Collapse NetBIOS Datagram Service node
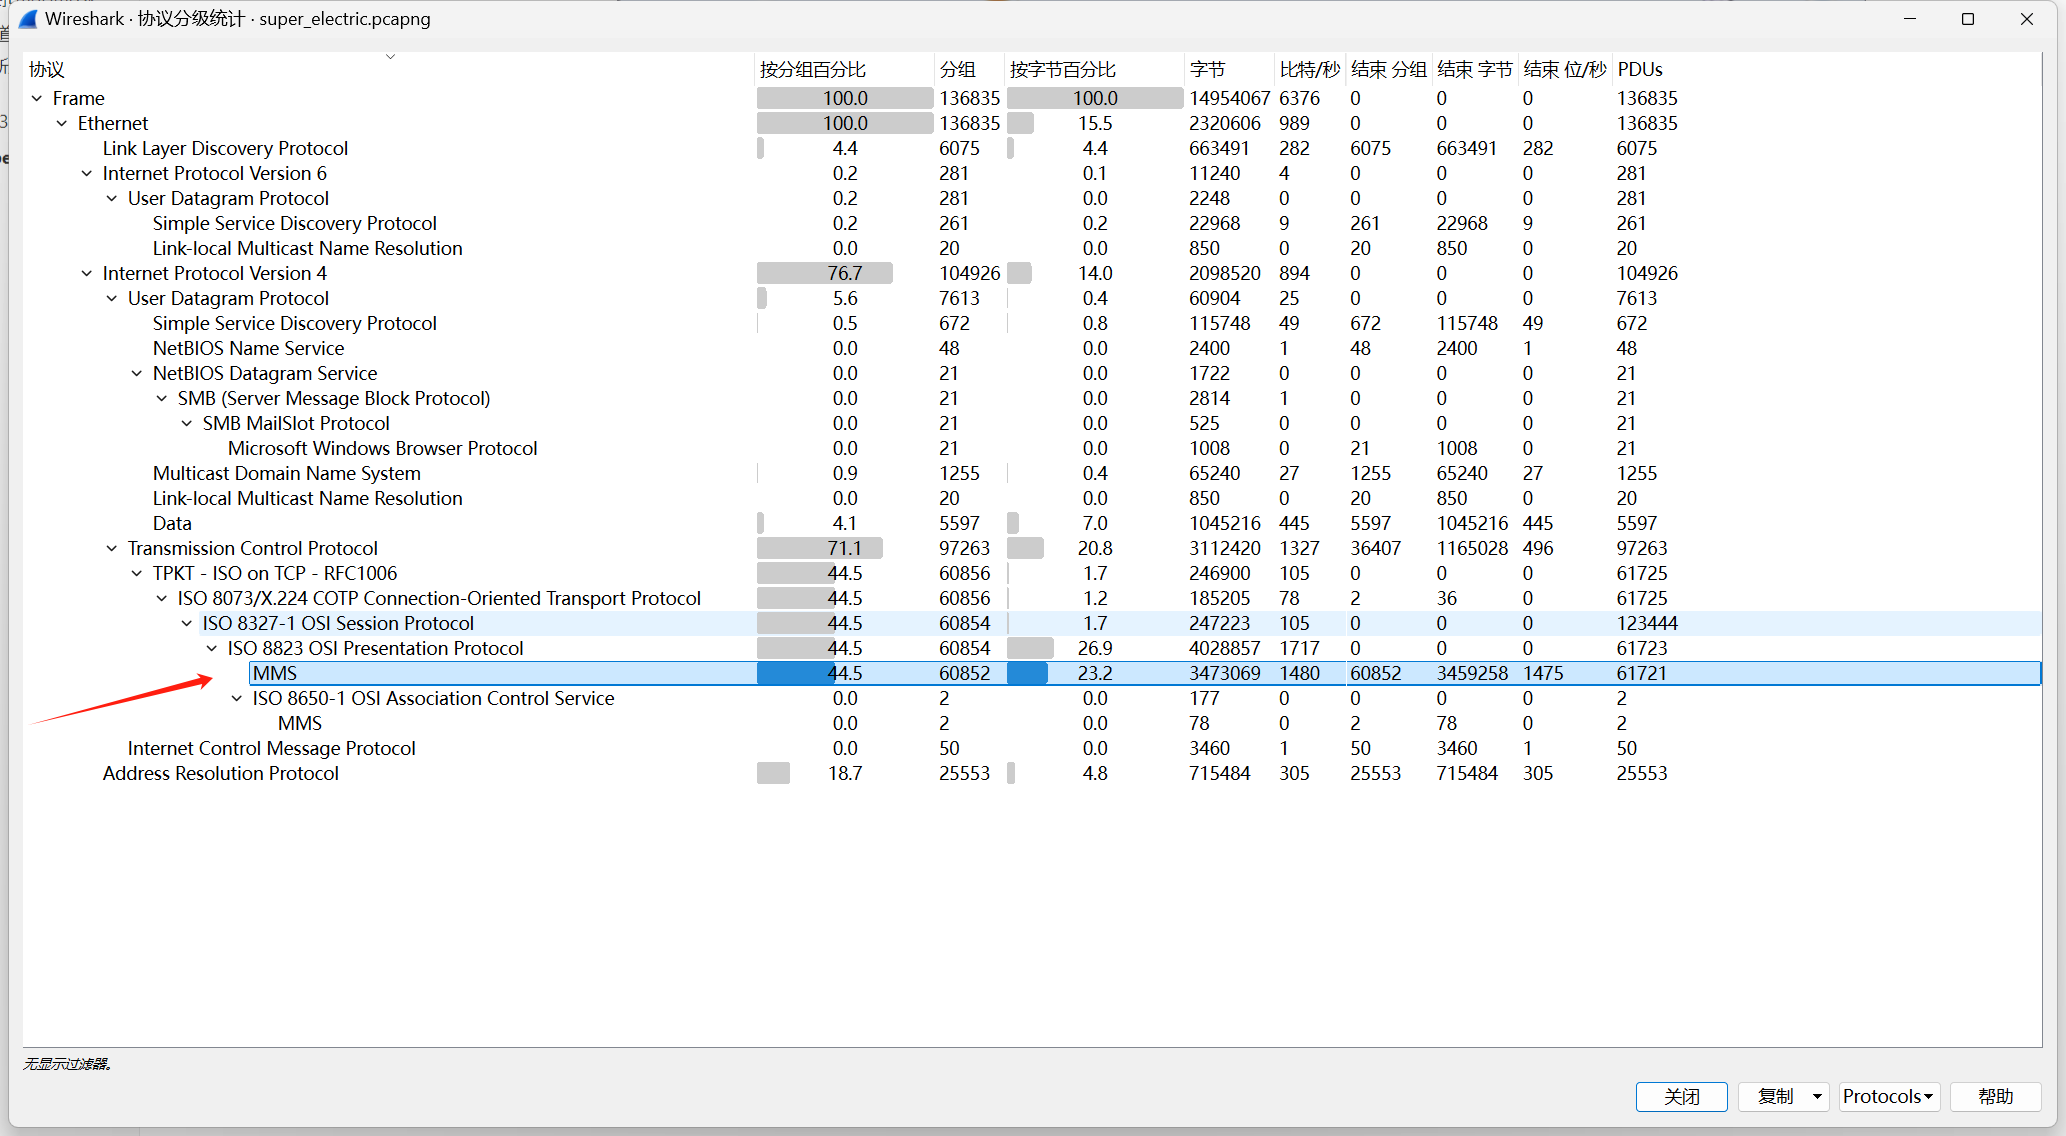2066x1136 pixels. pos(137,373)
